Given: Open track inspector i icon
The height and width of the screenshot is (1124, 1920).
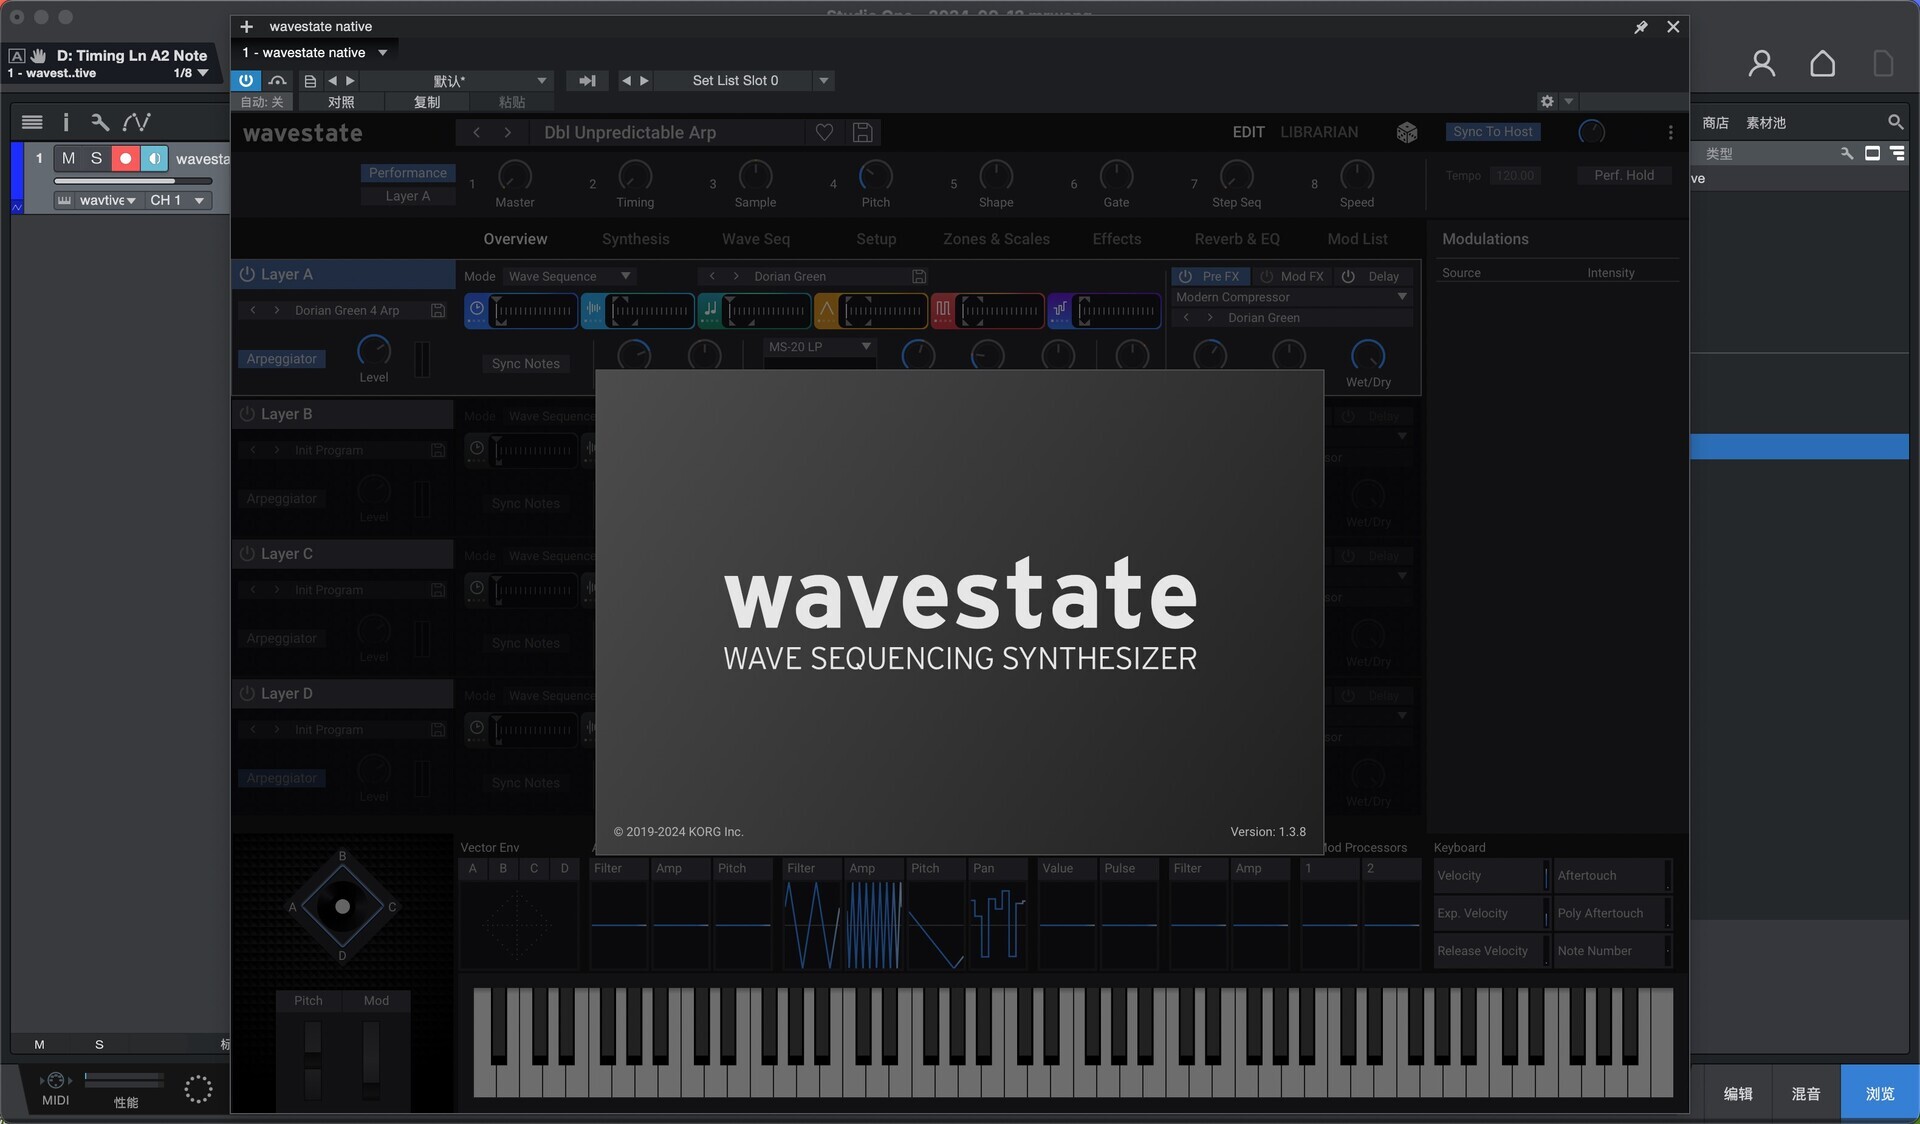Looking at the screenshot, I should (66, 122).
